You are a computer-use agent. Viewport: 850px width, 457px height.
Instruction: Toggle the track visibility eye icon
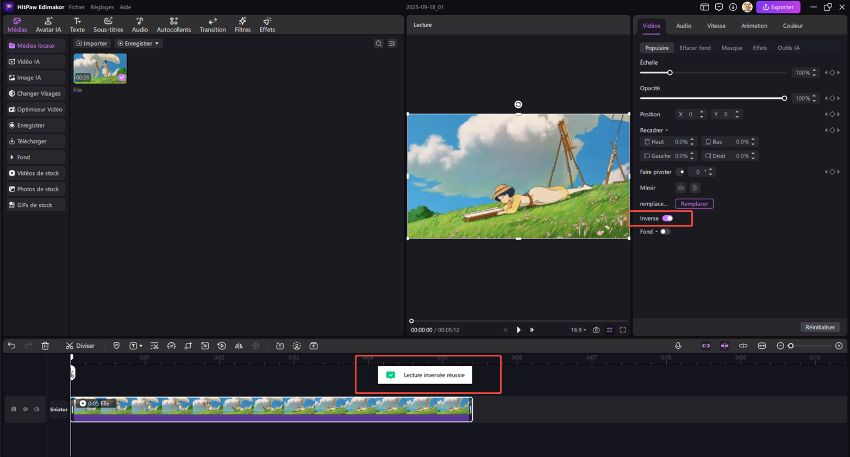[25, 409]
